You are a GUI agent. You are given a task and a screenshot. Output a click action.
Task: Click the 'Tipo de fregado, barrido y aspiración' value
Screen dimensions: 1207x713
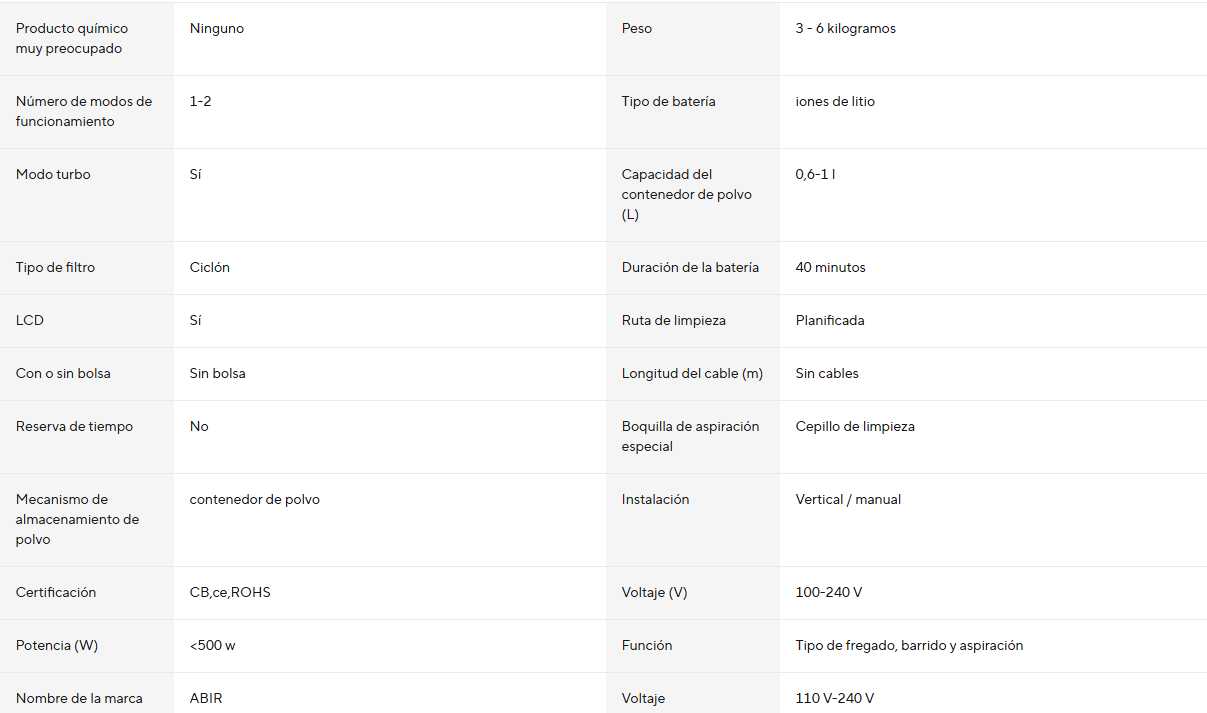pos(909,645)
